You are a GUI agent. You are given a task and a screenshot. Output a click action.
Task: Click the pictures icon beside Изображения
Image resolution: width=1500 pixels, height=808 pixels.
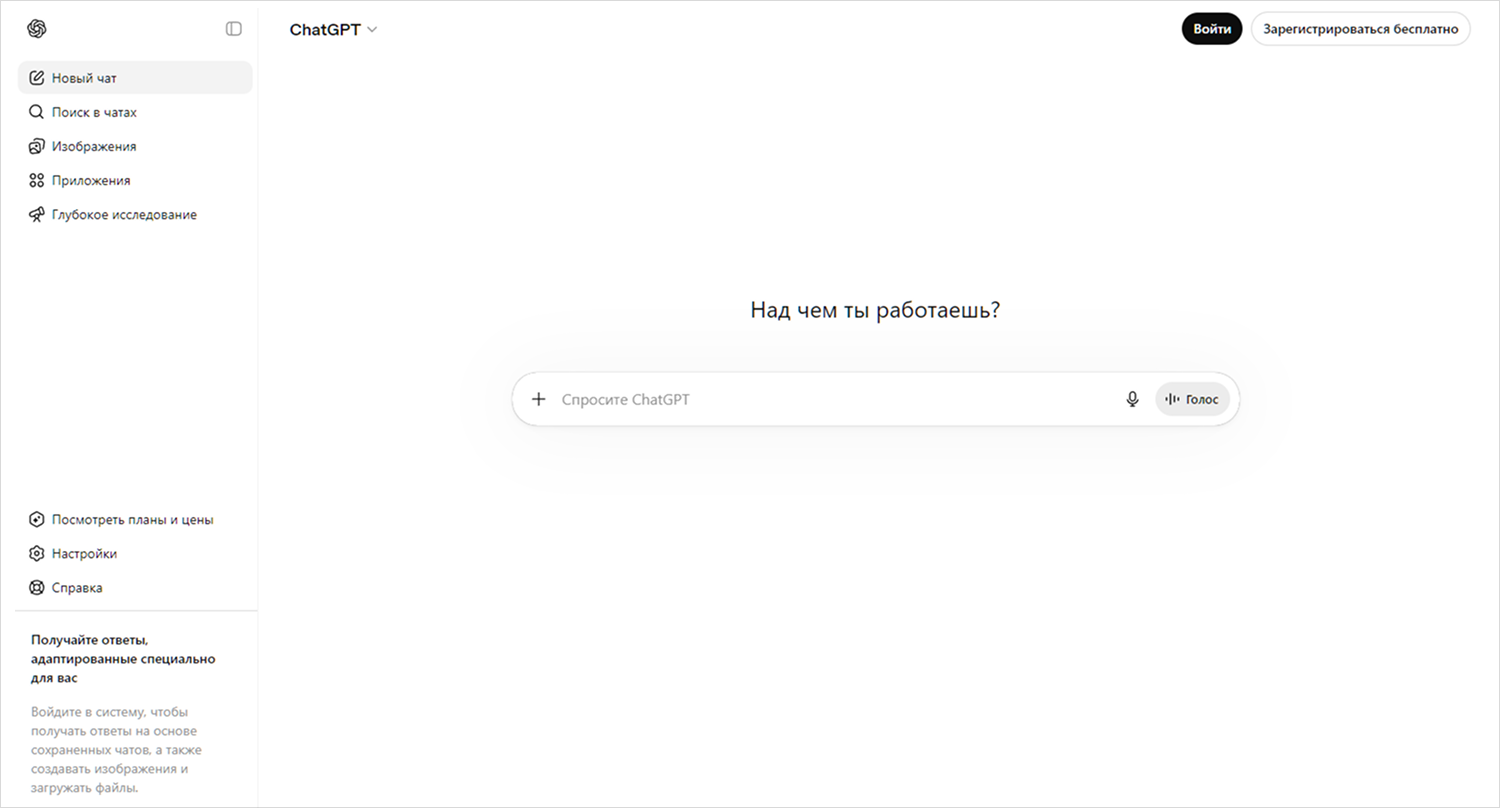(37, 146)
